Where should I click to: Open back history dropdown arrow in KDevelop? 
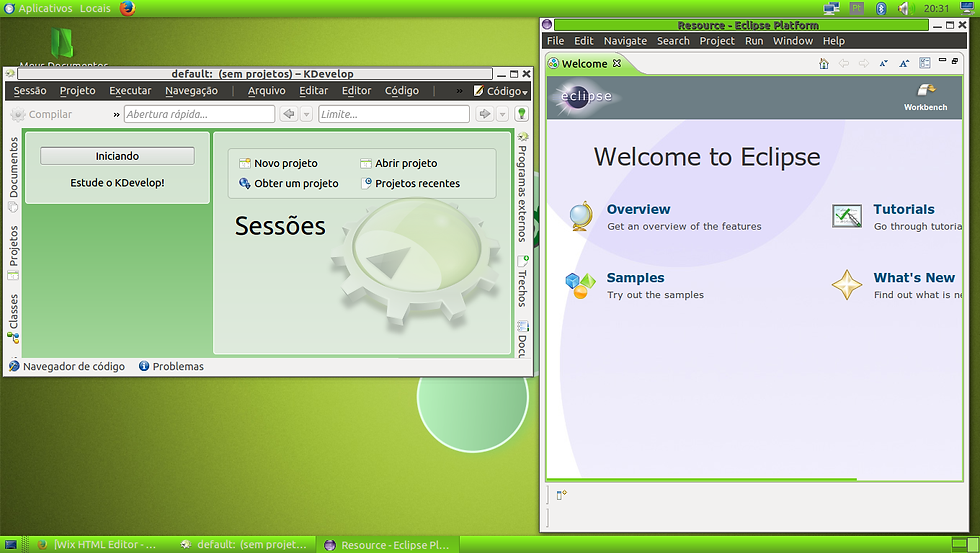pos(306,114)
